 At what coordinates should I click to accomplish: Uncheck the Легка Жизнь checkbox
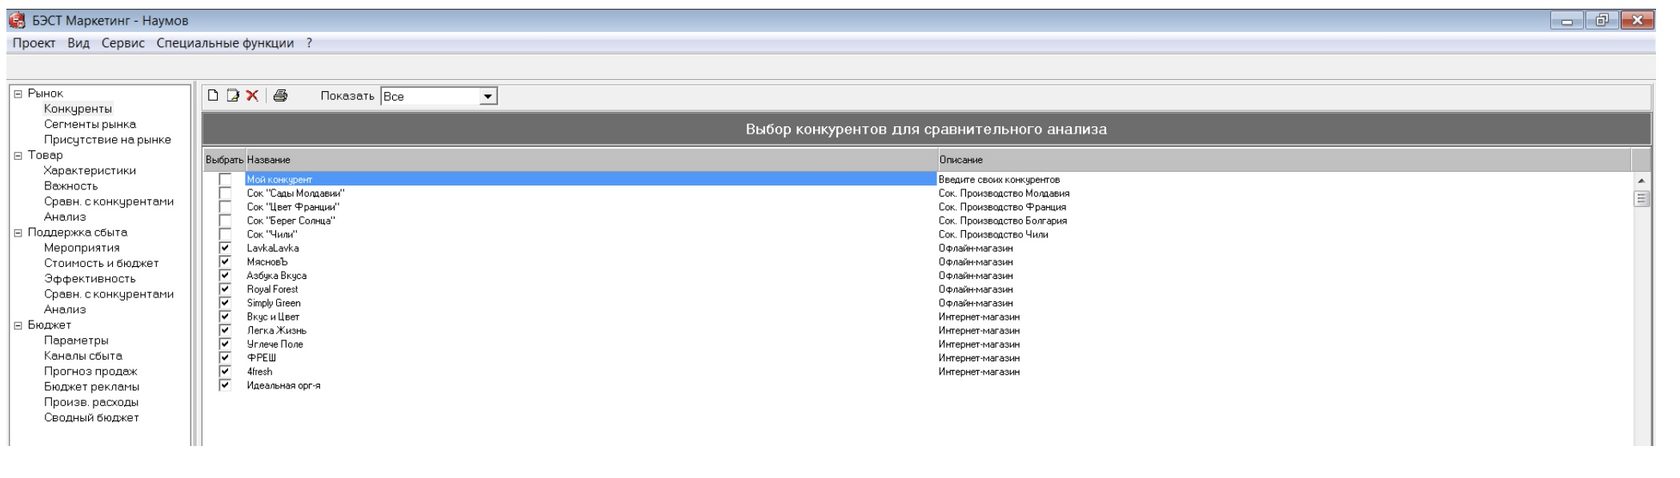coord(225,330)
